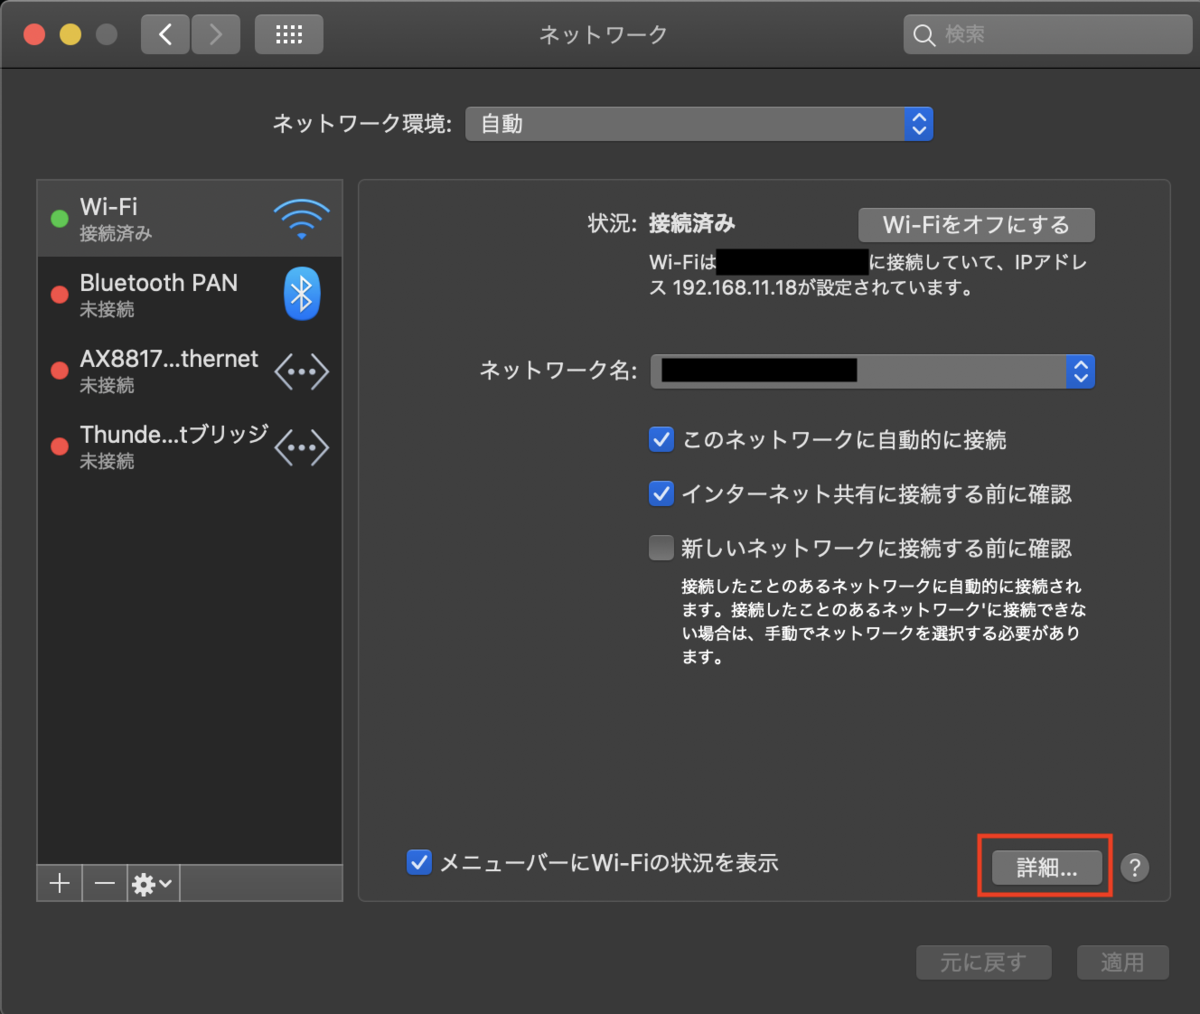The image size is (1200, 1014).
Task: Open help with the question mark button
Action: click(x=1134, y=867)
